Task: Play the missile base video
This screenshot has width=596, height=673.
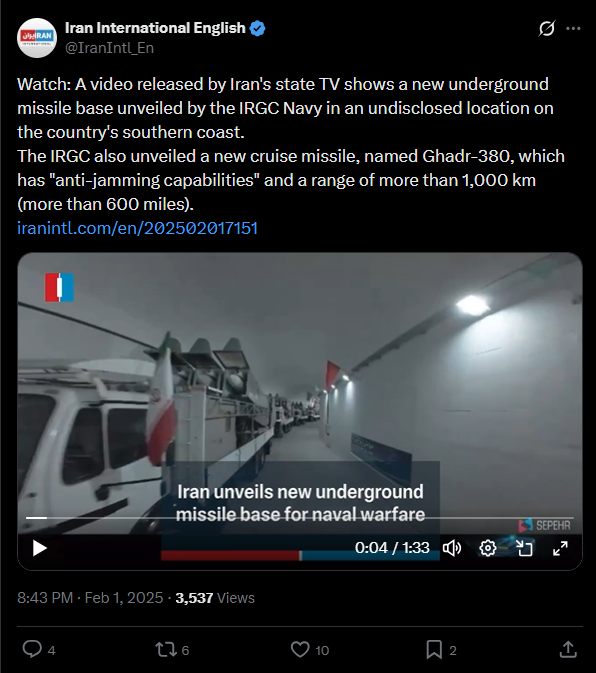Action: 39,548
